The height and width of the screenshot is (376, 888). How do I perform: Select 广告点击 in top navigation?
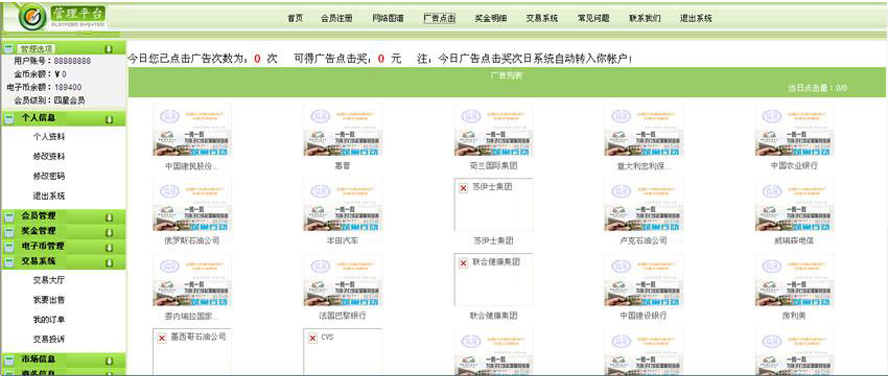[439, 18]
